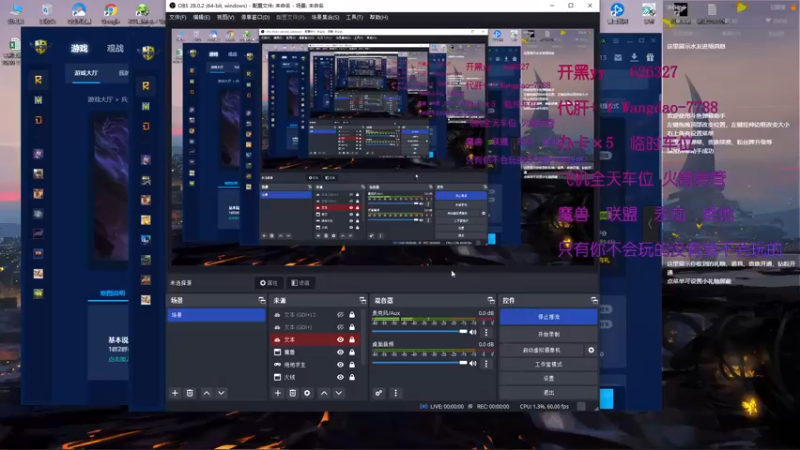
Task: Pop out the Scenes dock panel
Action: tap(262, 301)
